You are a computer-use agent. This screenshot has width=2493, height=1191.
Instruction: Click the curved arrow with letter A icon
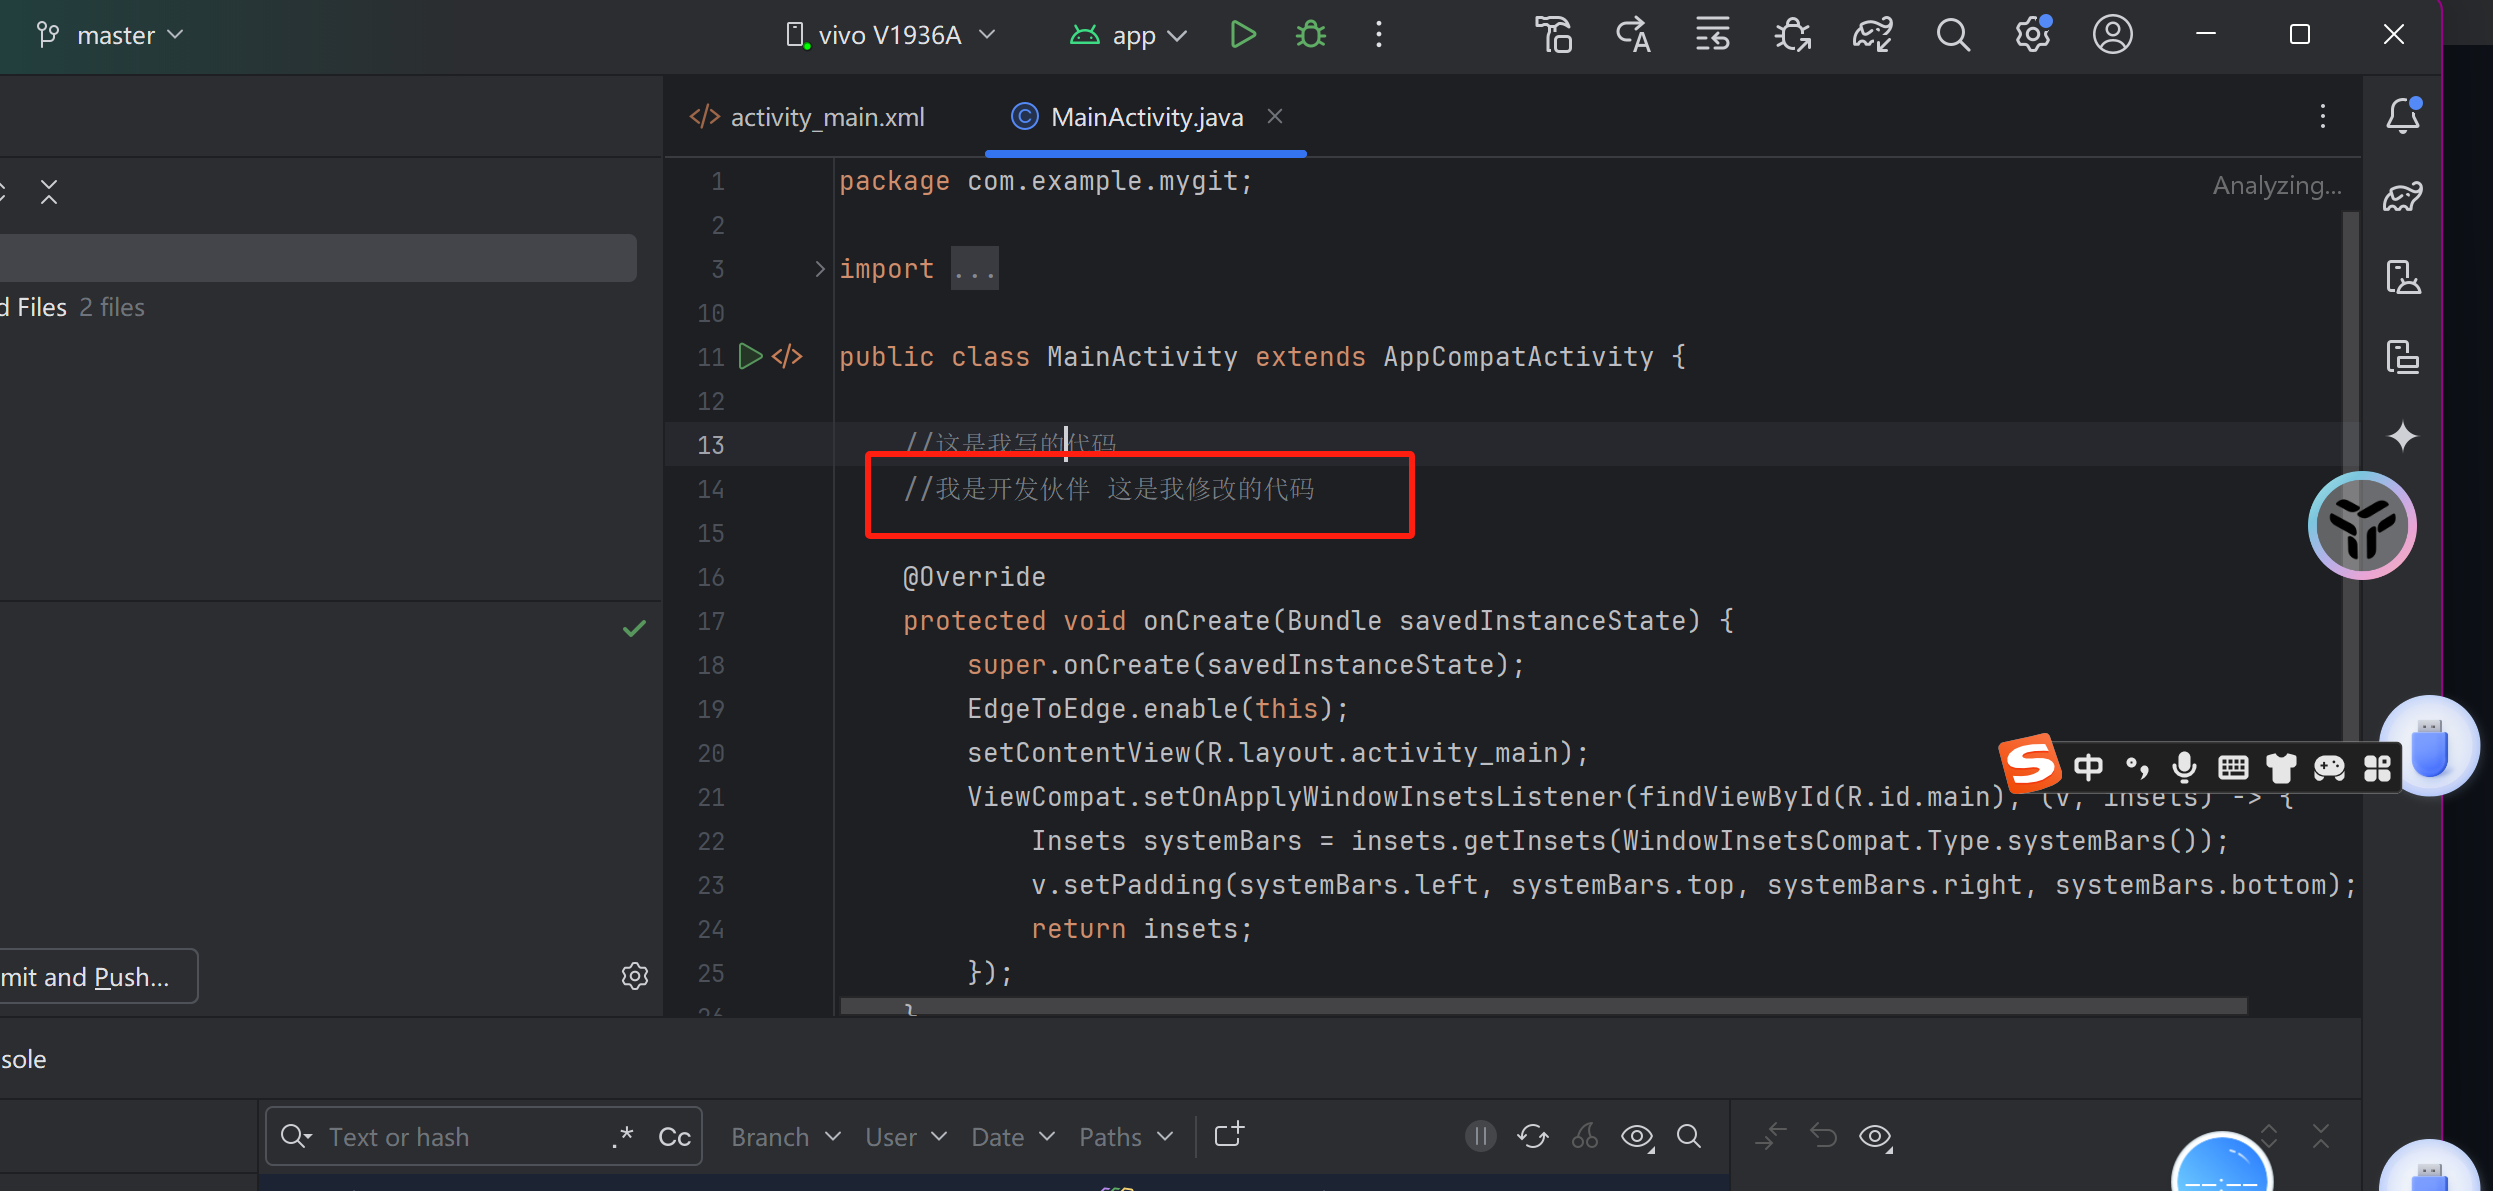point(1633,35)
